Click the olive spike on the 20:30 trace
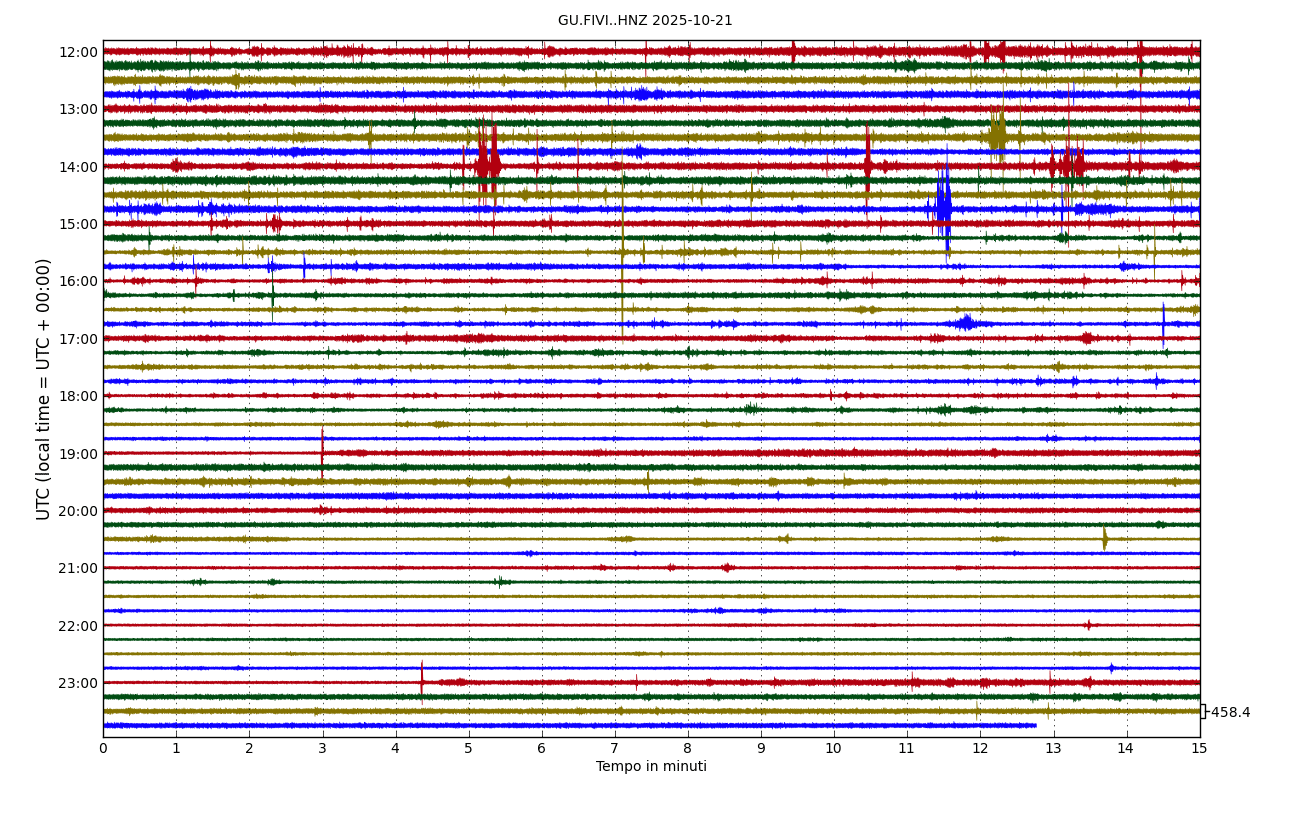The width and height of the screenshot is (1290, 819). (x=1105, y=539)
